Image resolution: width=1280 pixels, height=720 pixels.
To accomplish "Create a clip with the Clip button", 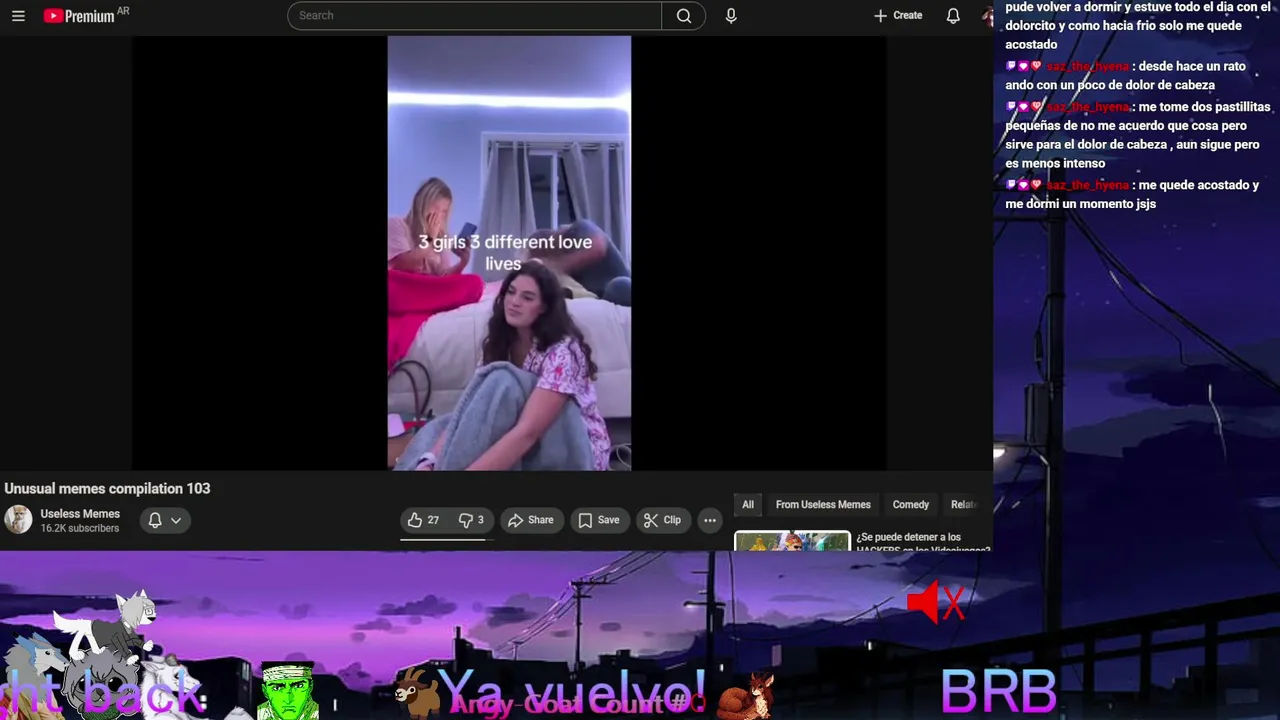I will [x=662, y=520].
